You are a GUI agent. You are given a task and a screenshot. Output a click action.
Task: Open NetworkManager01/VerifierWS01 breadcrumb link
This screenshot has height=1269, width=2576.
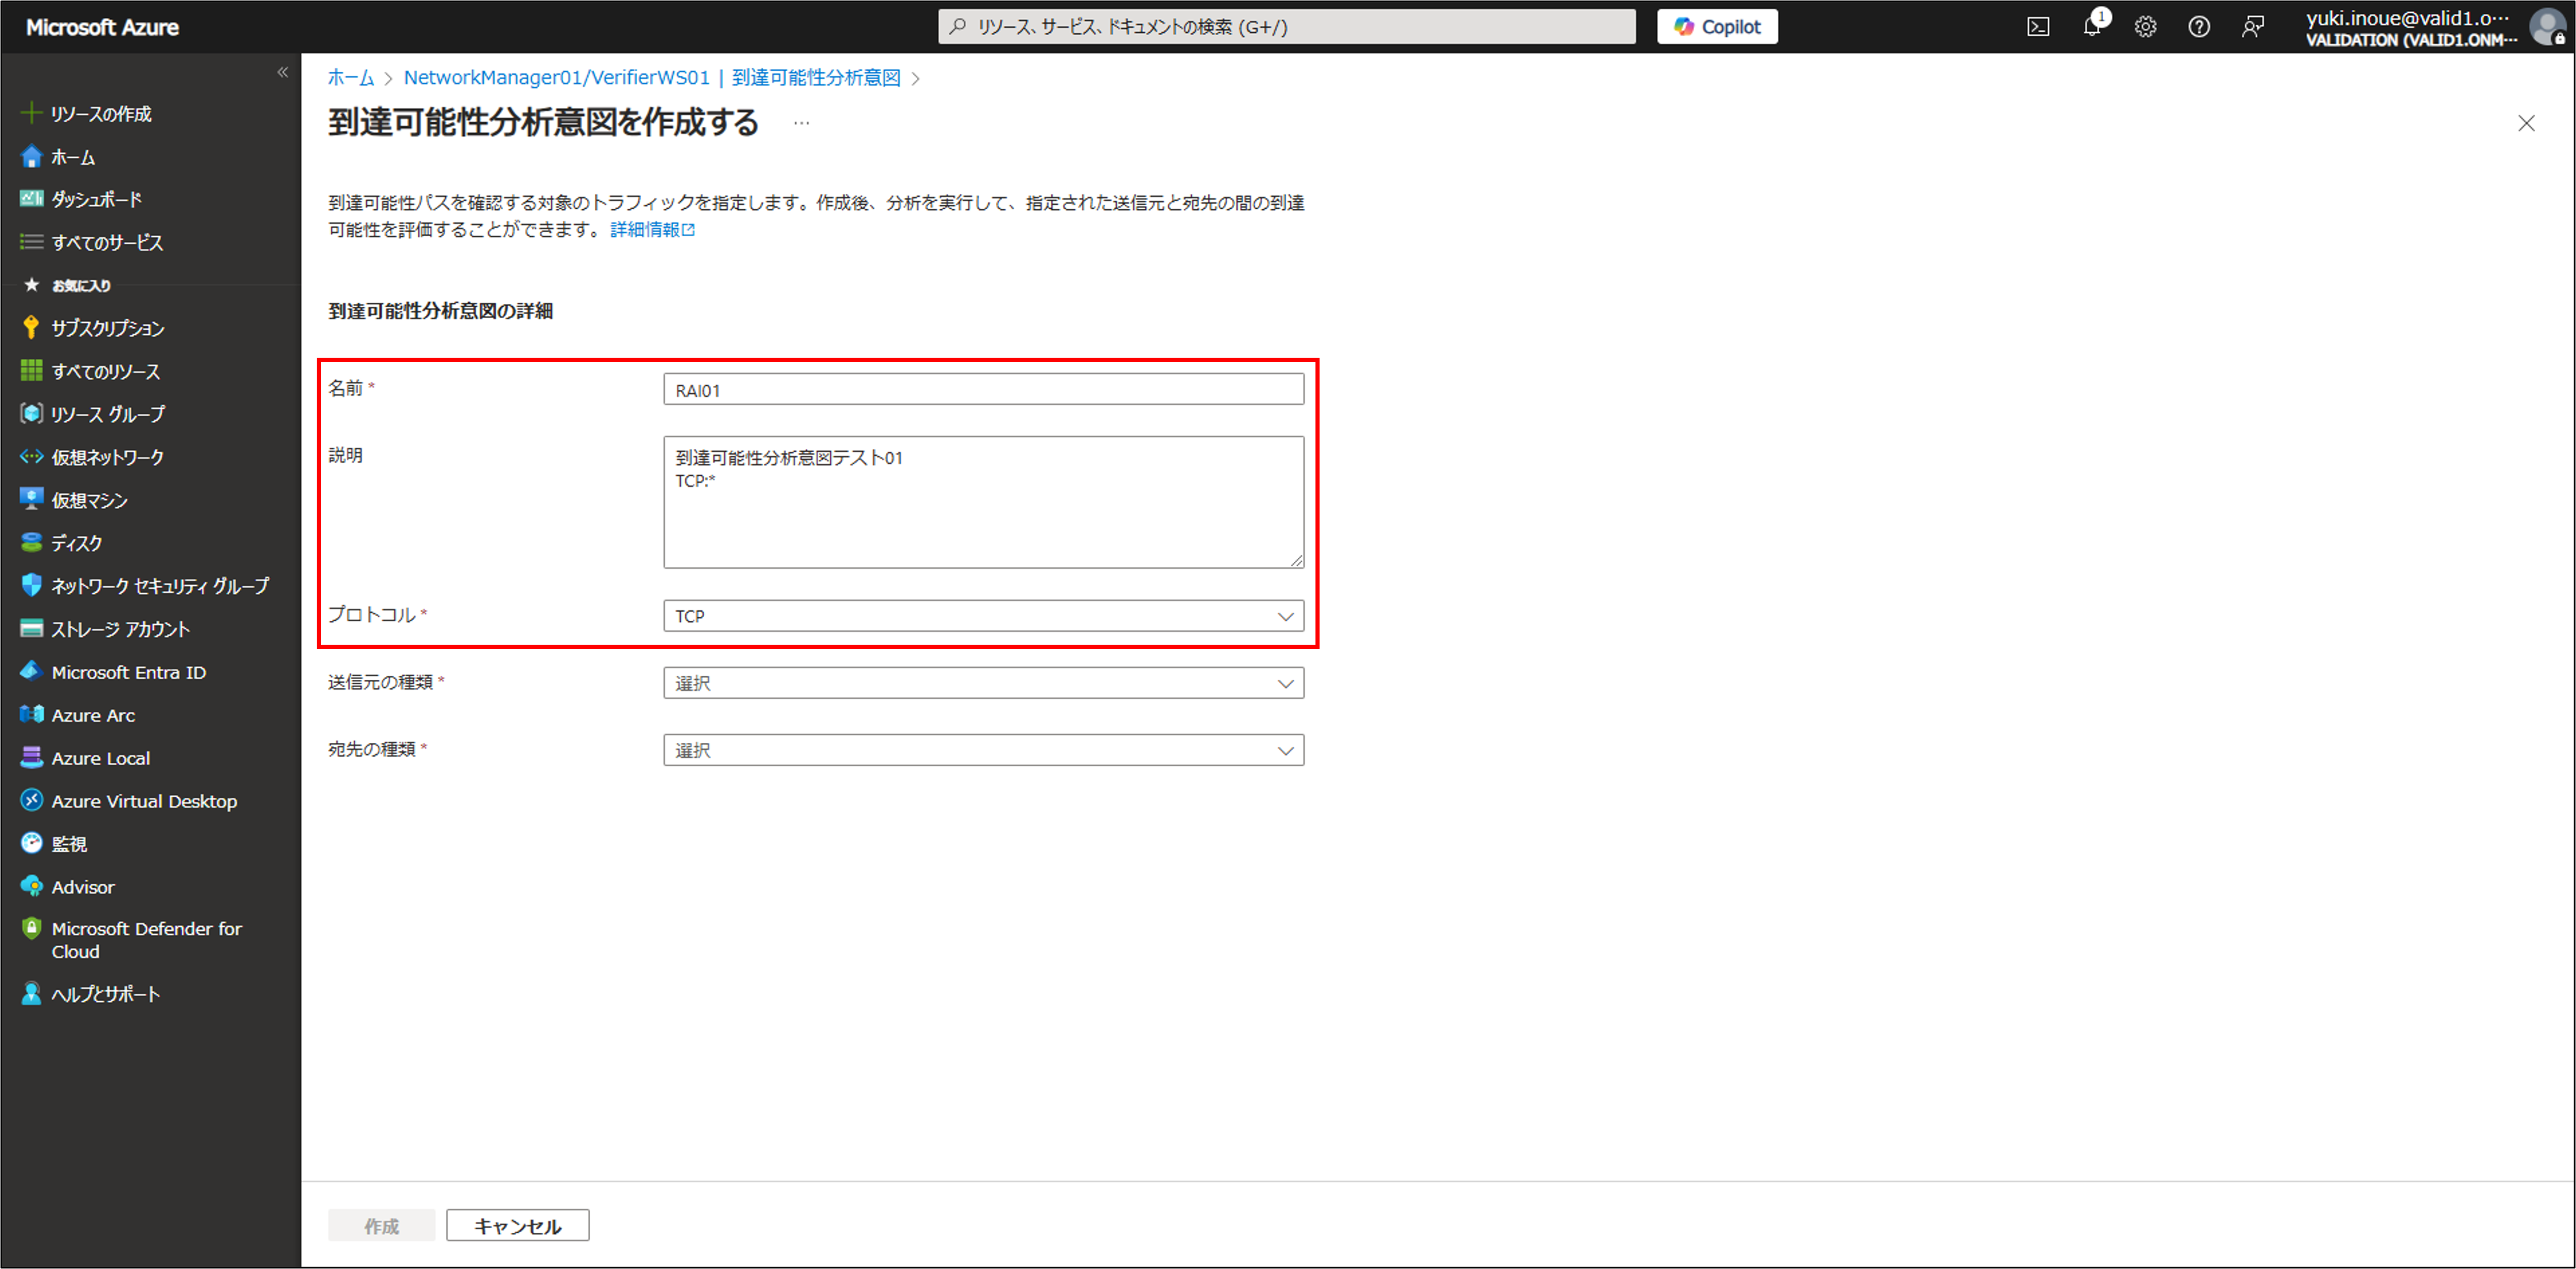tap(556, 77)
